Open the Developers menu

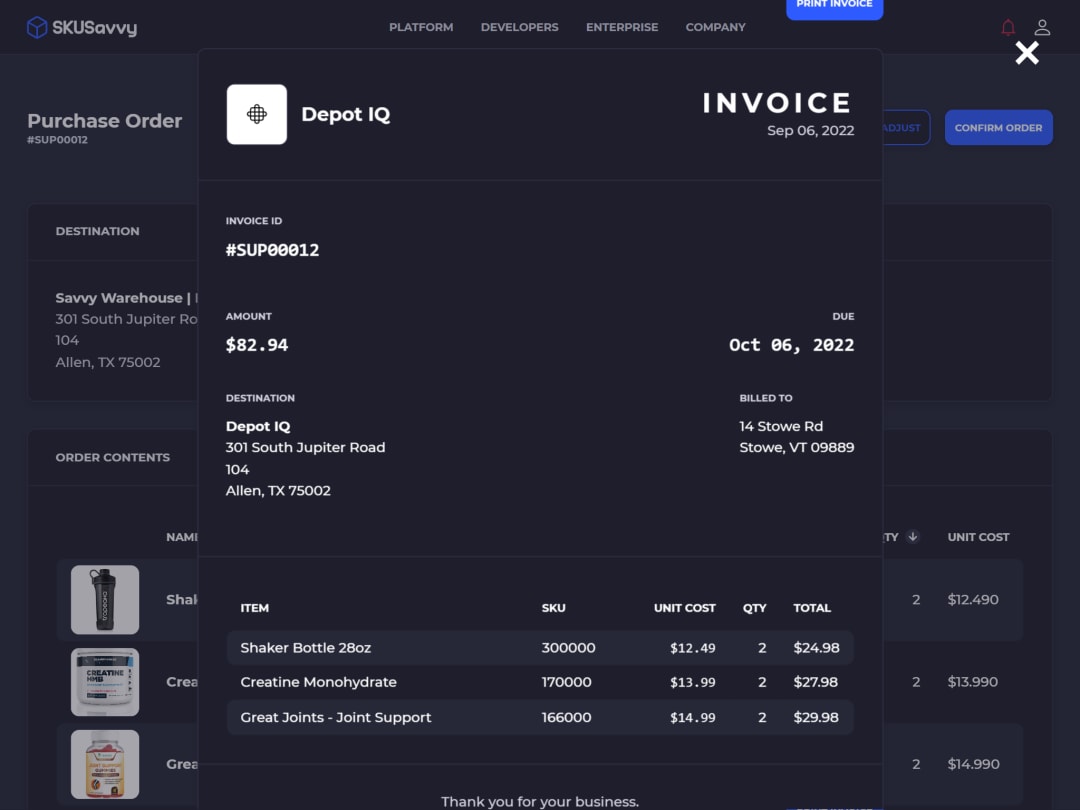pos(519,28)
